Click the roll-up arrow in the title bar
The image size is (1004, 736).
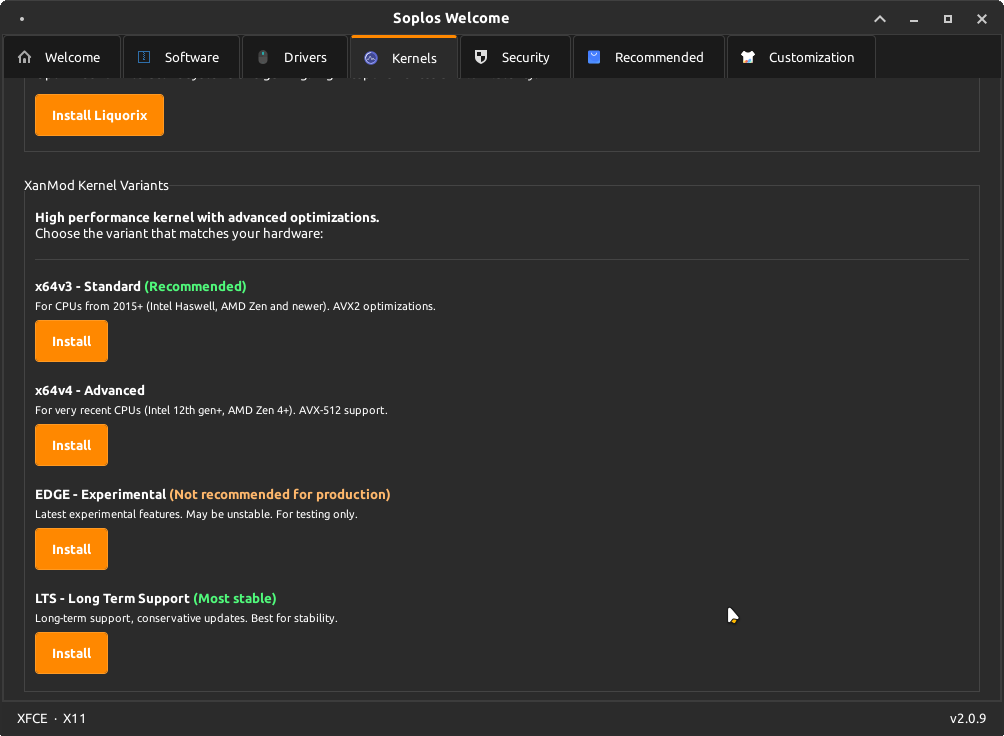point(880,19)
